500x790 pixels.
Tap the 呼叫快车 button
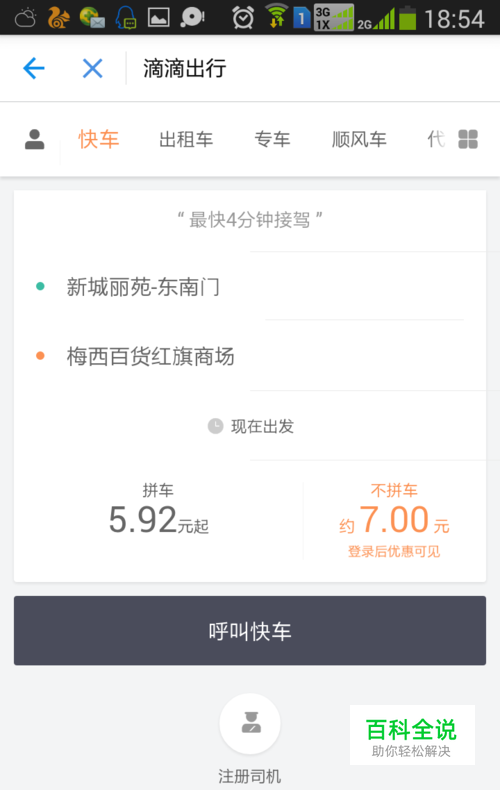pos(250,631)
